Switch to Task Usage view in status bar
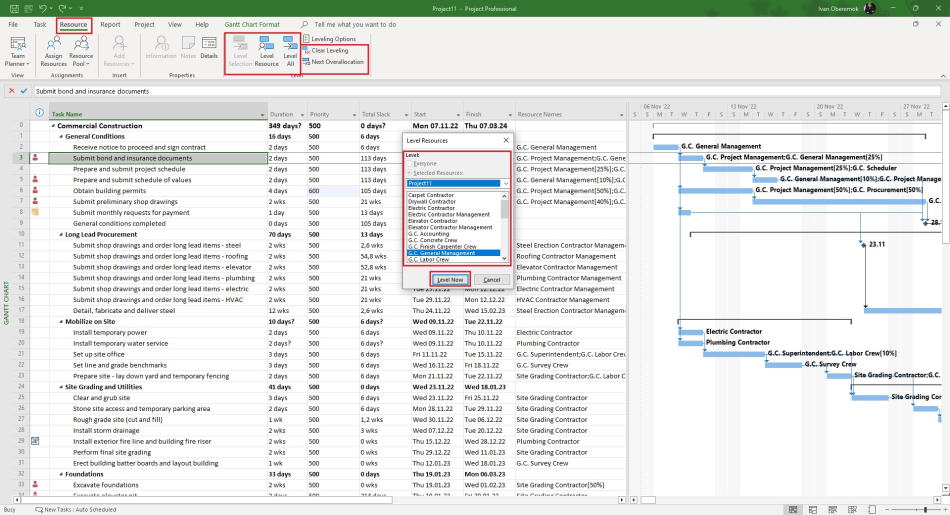This screenshot has width=950, height=515. pyautogui.click(x=812, y=510)
